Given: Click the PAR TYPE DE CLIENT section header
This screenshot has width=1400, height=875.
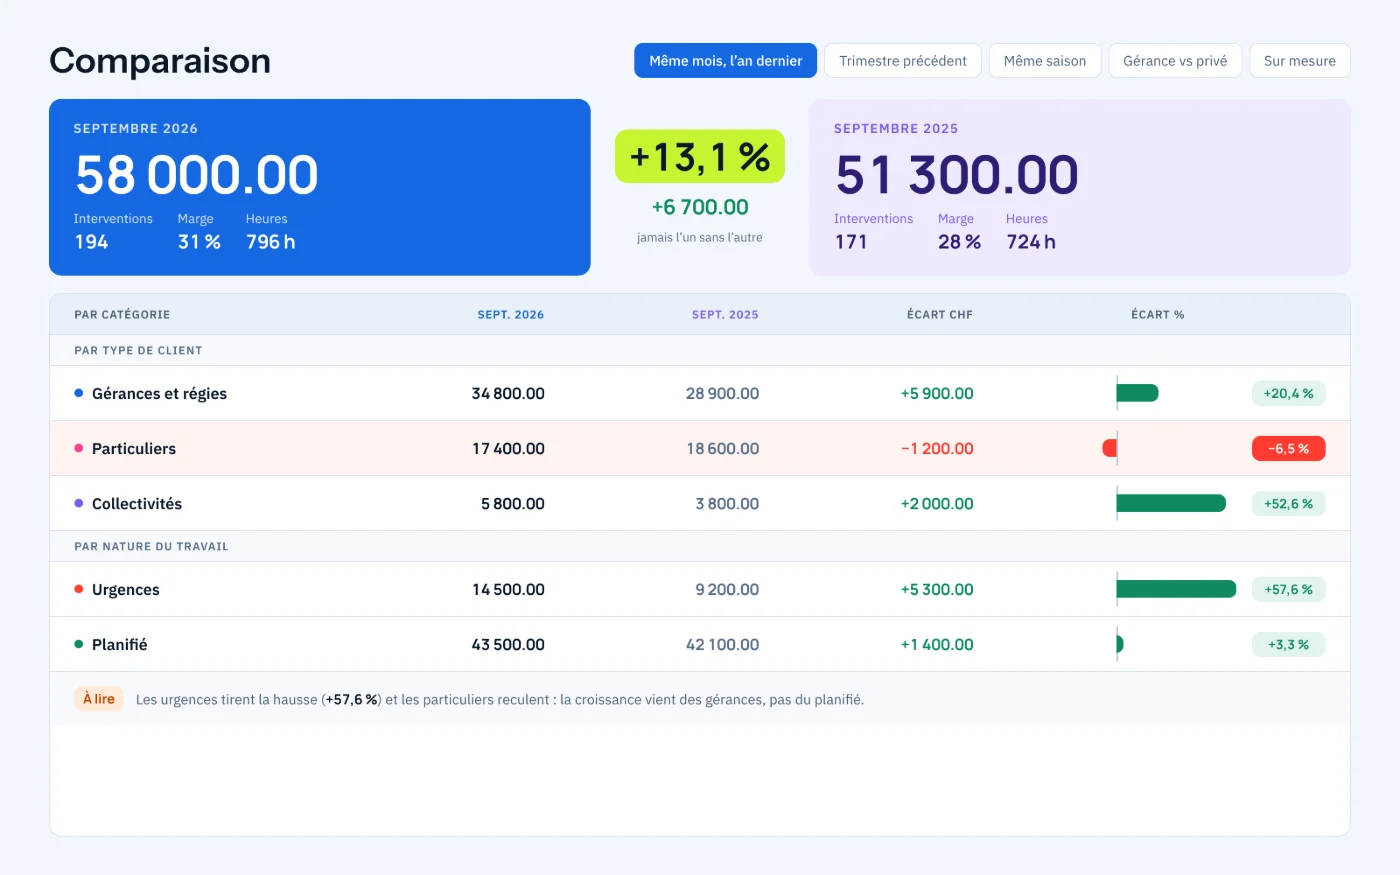Looking at the screenshot, I should point(138,350).
